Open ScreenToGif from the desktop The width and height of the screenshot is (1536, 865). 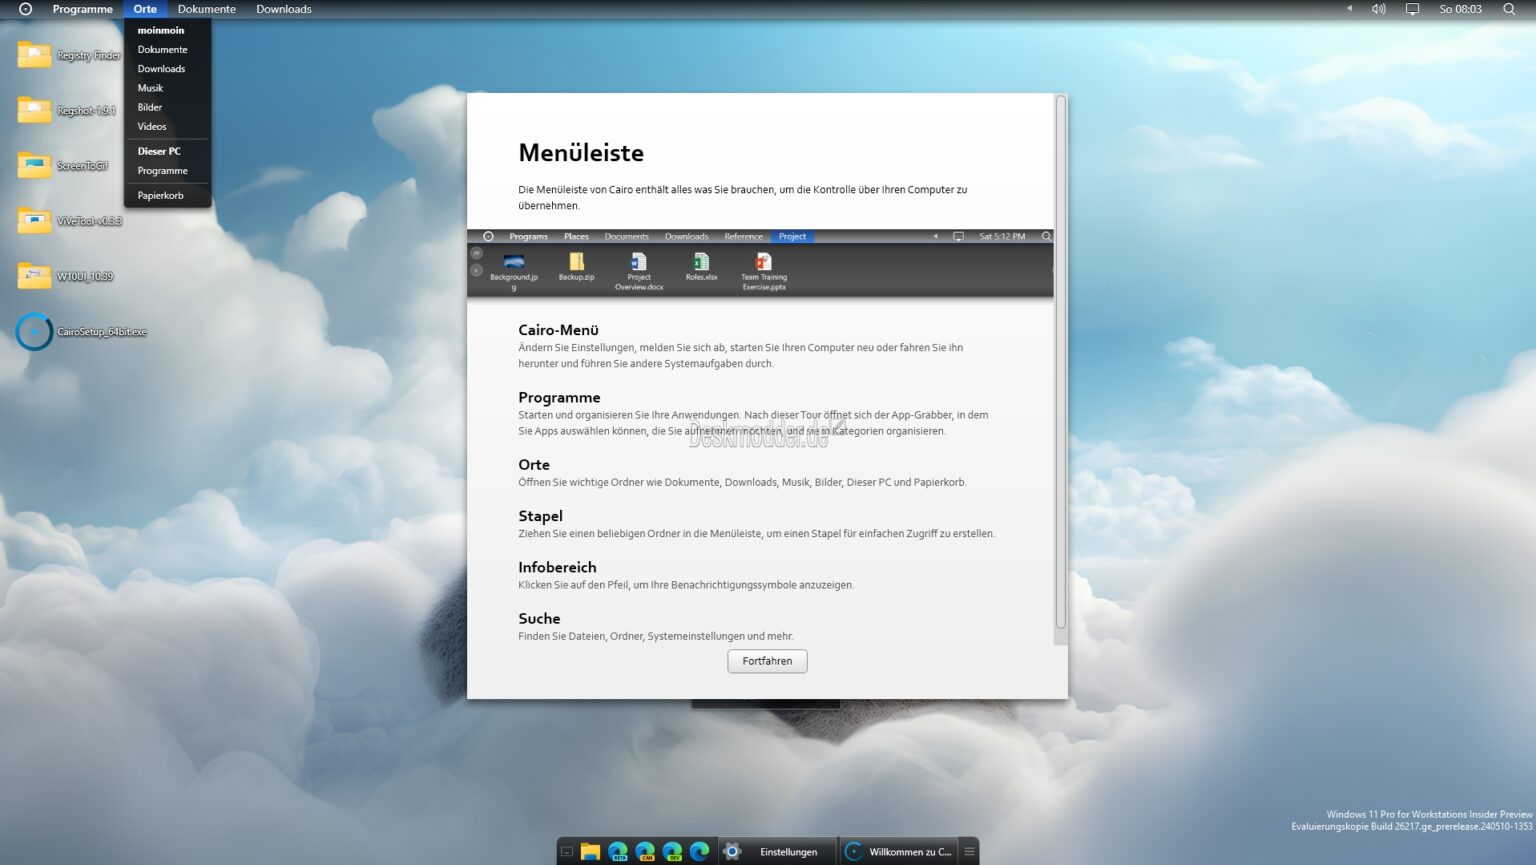click(x=35, y=165)
